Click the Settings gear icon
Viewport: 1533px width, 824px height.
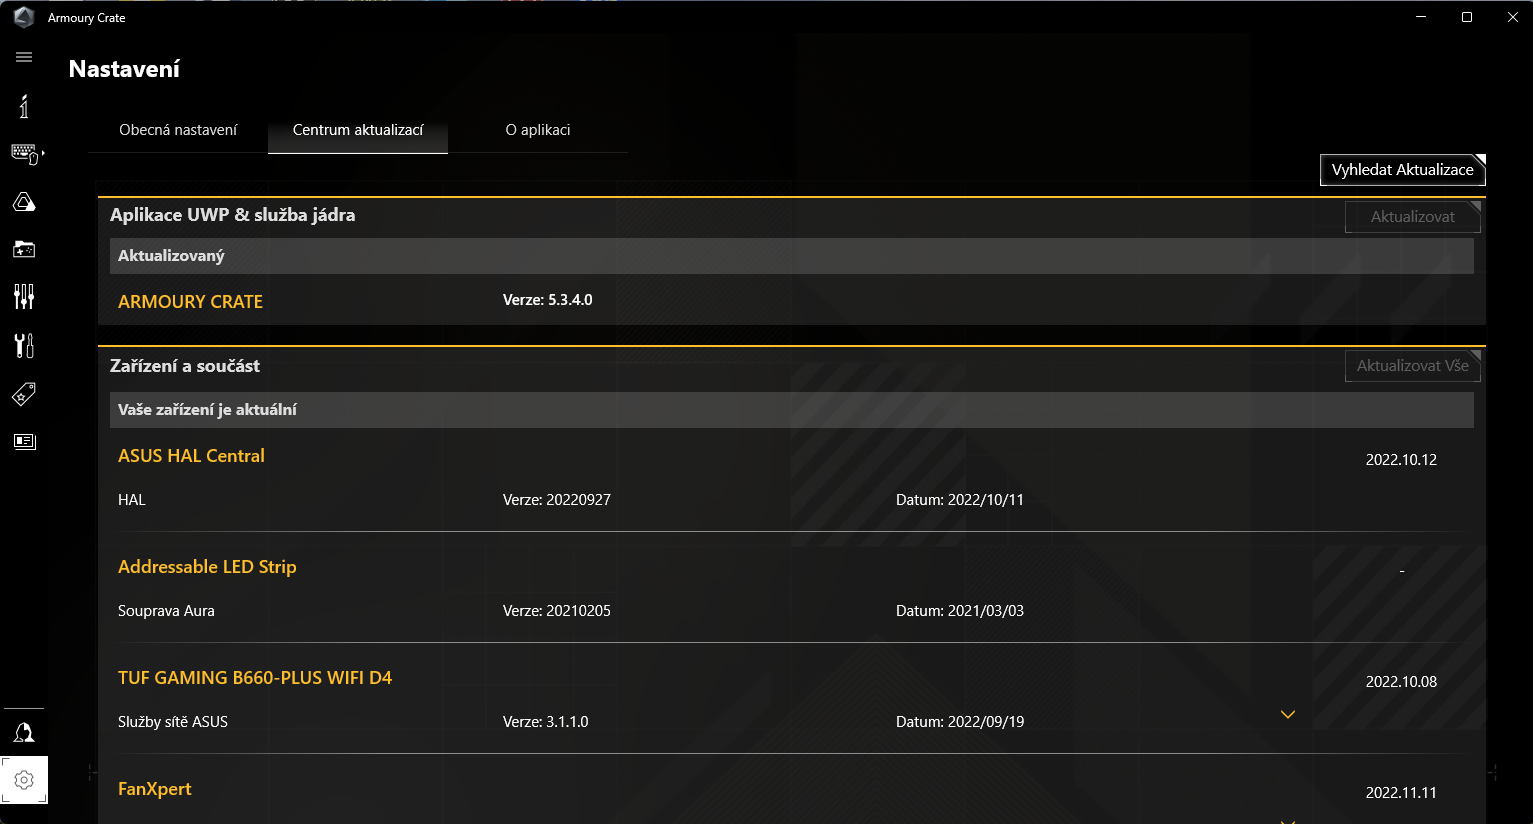click(x=24, y=780)
